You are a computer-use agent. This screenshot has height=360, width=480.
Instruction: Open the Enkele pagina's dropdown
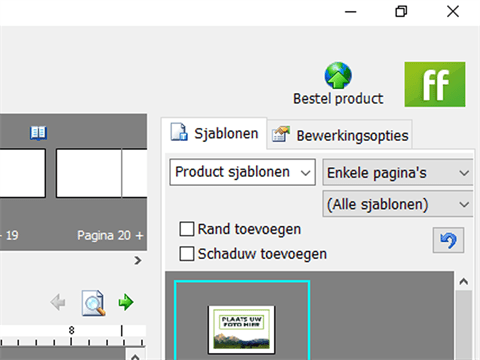[x=398, y=173]
